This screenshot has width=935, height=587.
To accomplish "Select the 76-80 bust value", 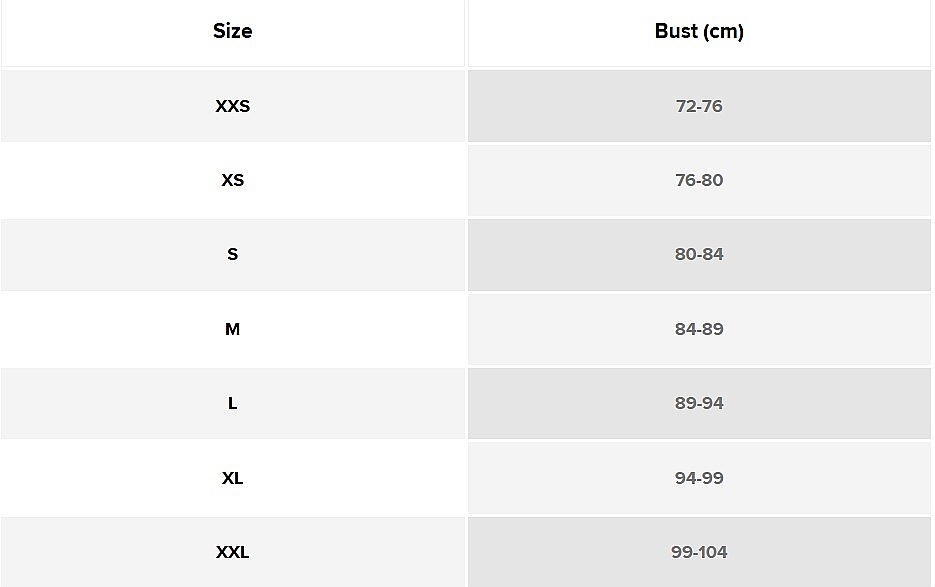I will coord(699,180).
